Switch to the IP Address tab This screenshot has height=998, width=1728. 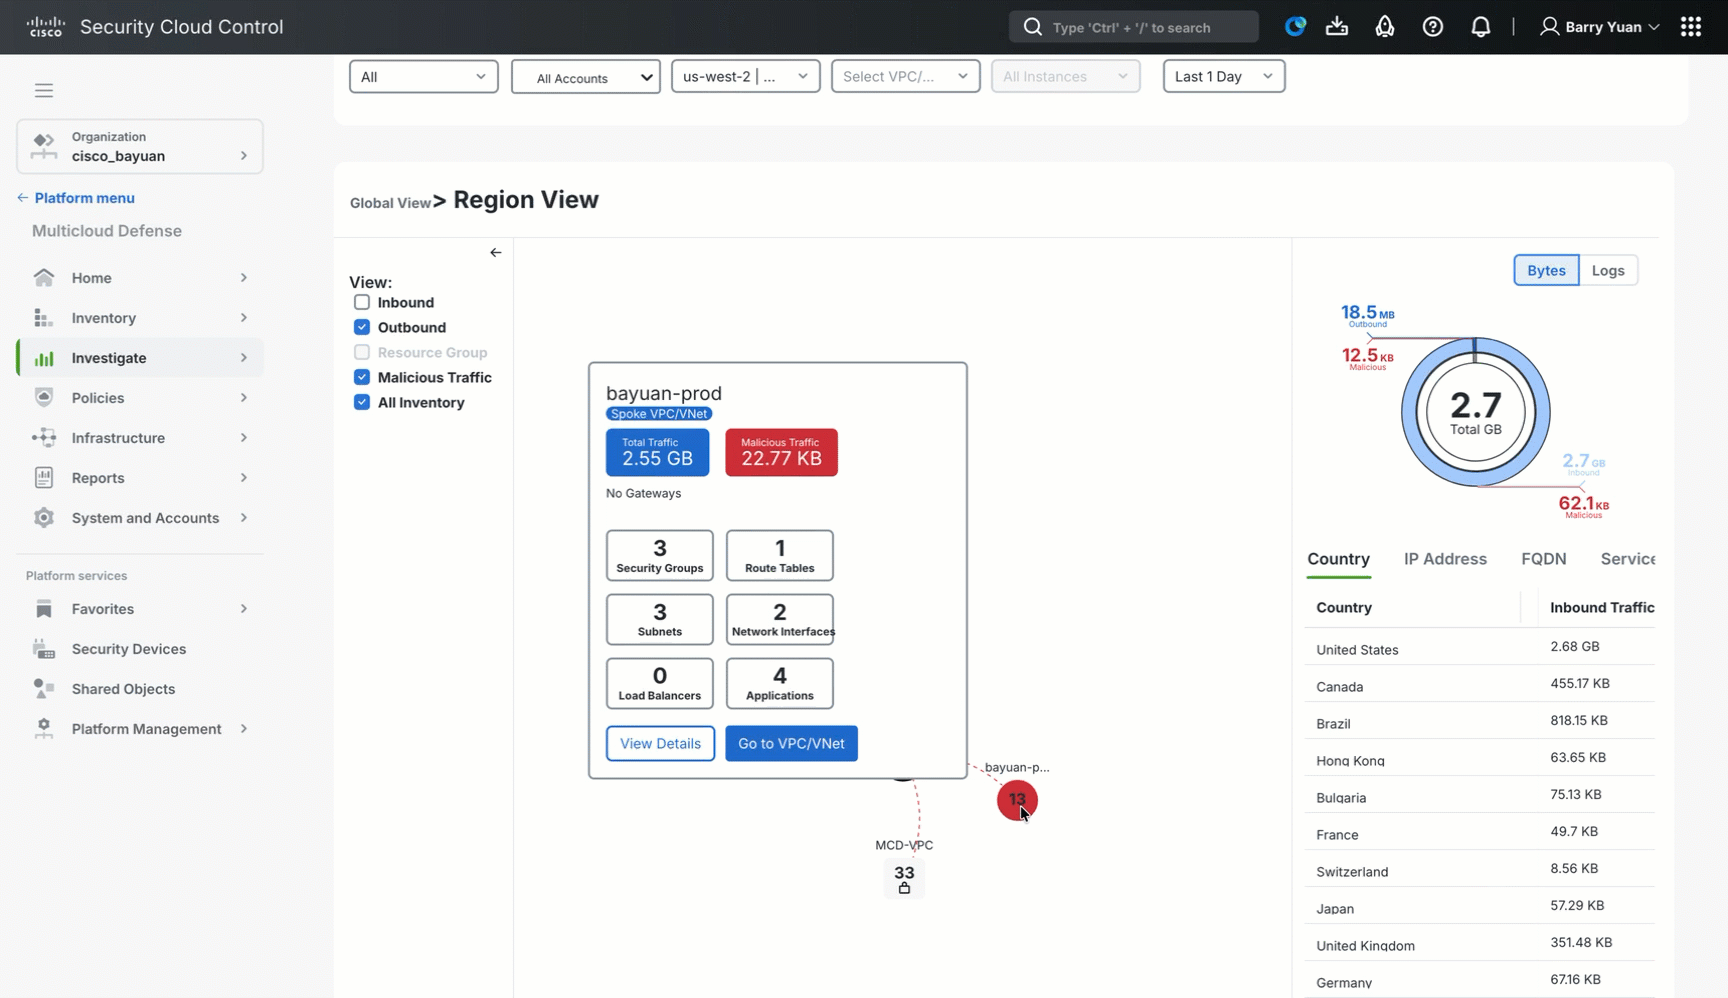pyautogui.click(x=1444, y=559)
